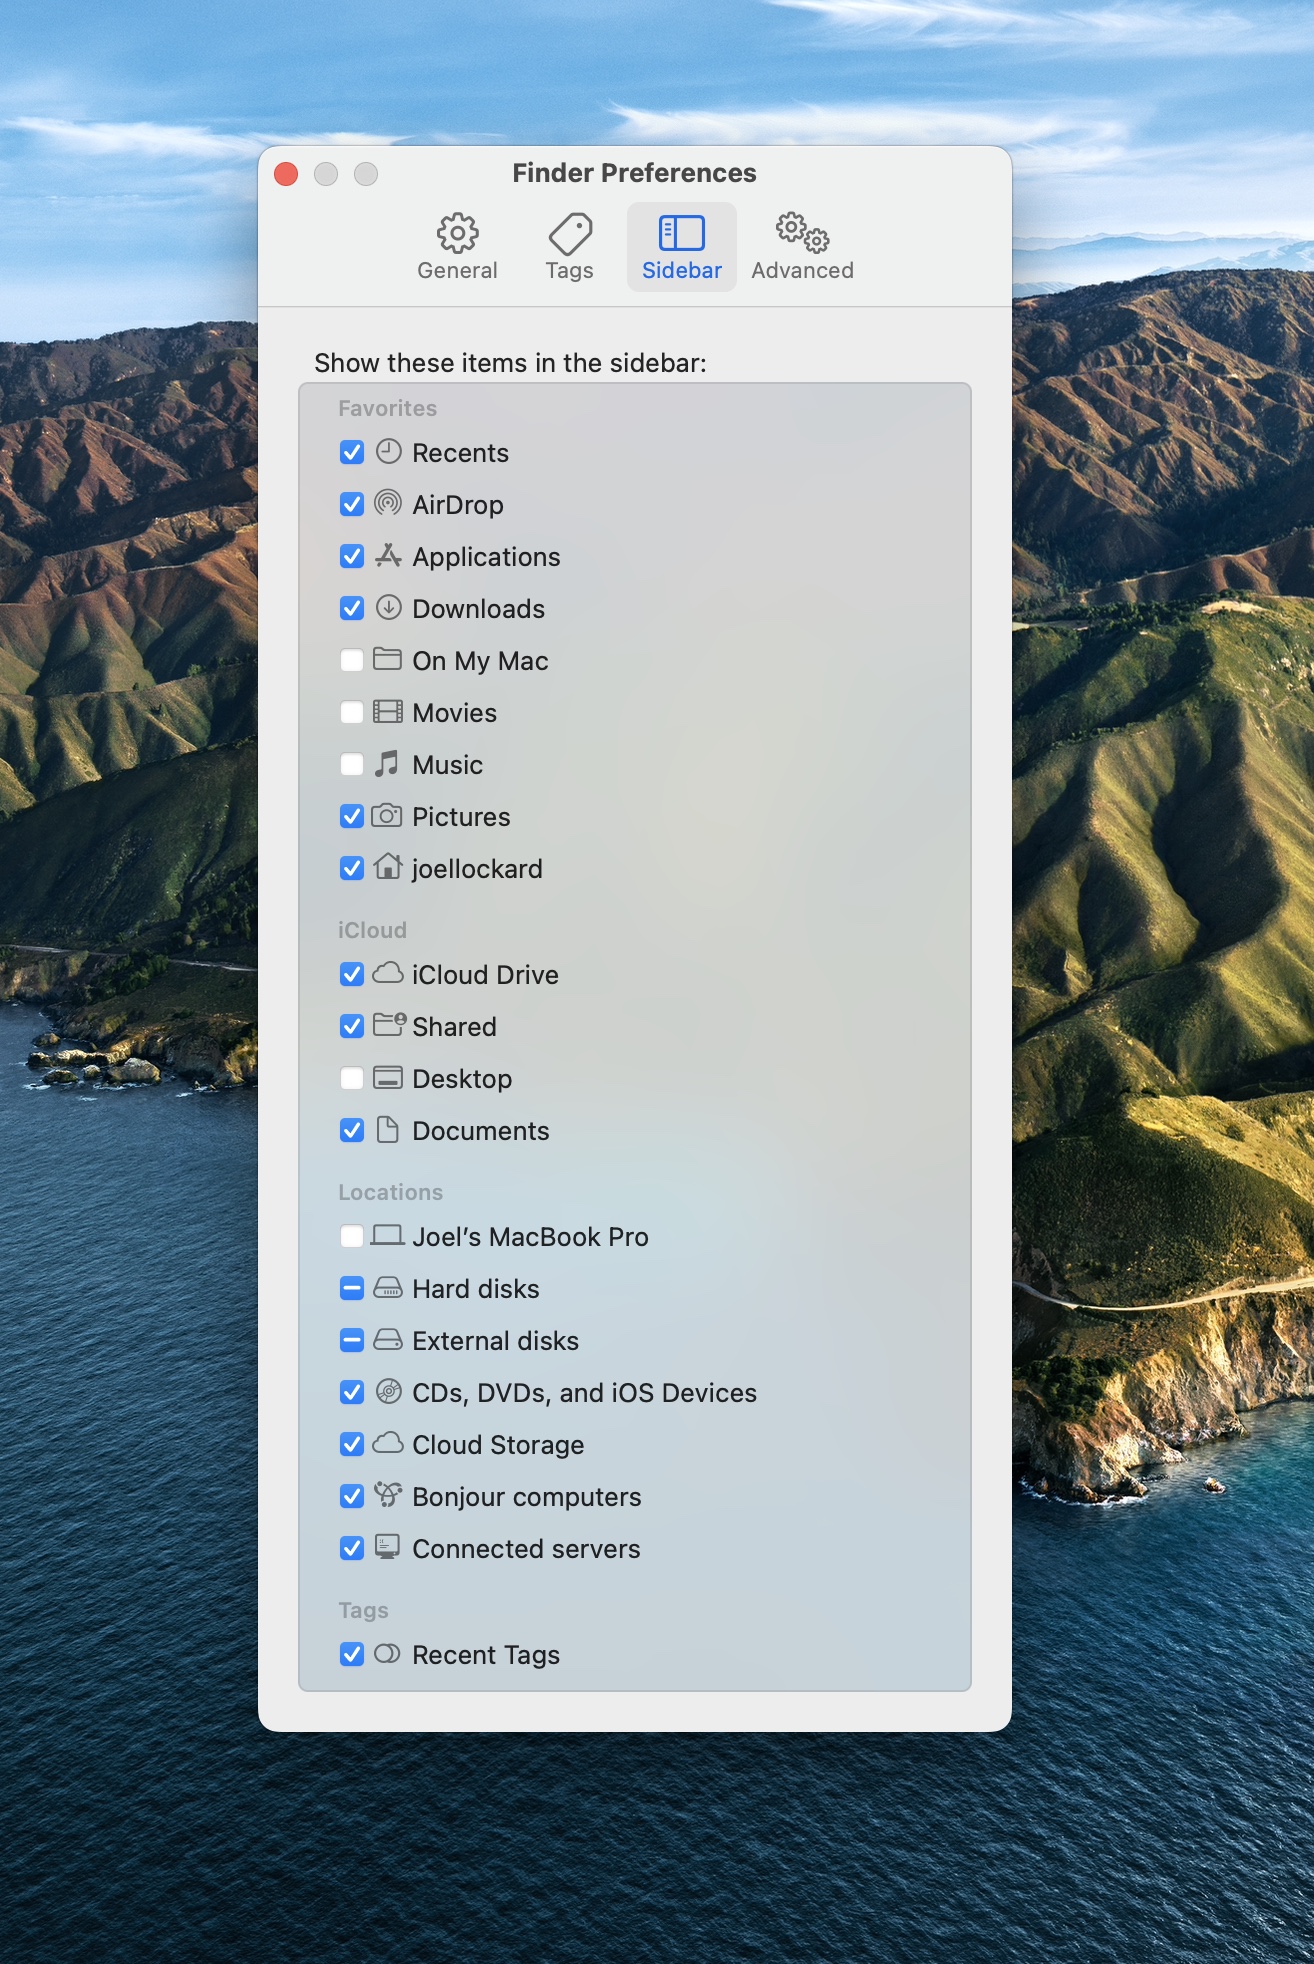Image resolution: width=1314 pixels, height=1964 pixels.
Task: Click the On My Mac folder icon
Action: (x=388, y=659)
